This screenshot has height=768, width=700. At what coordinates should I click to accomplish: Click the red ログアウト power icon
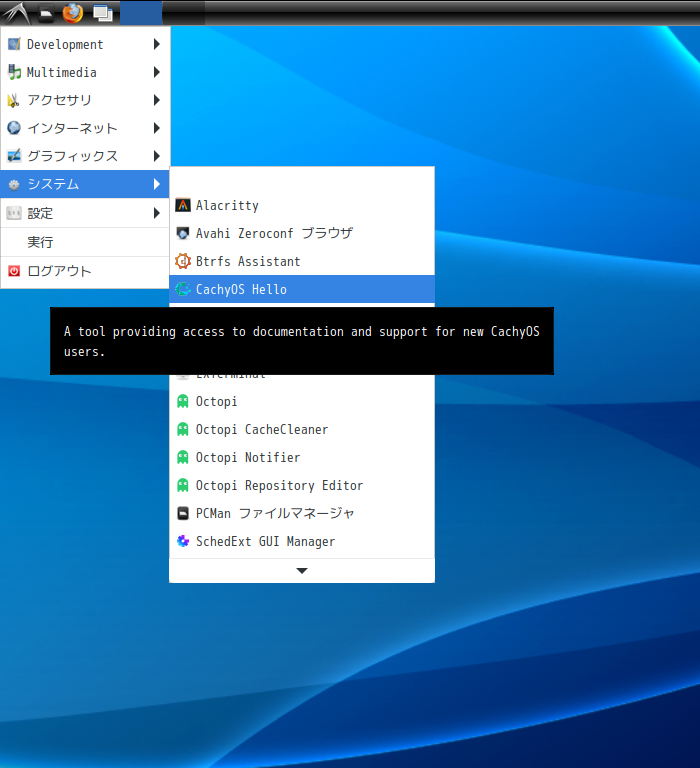click(x=14, y=271)
